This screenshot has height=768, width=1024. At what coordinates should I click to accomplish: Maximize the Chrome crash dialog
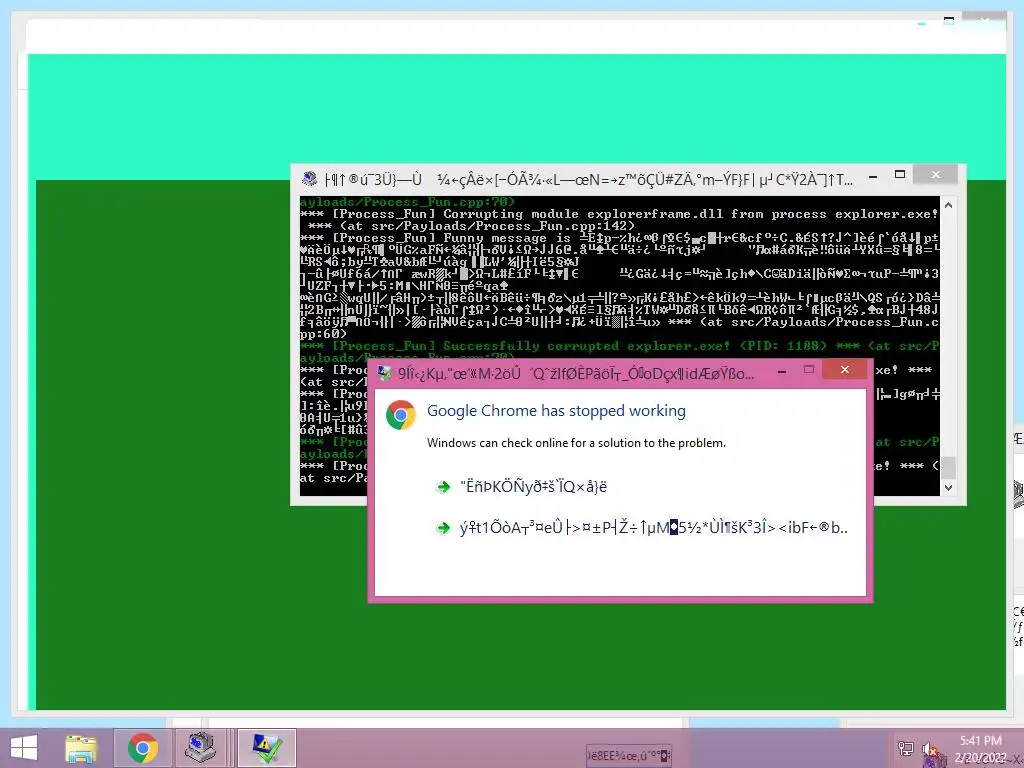pos(809,370)
